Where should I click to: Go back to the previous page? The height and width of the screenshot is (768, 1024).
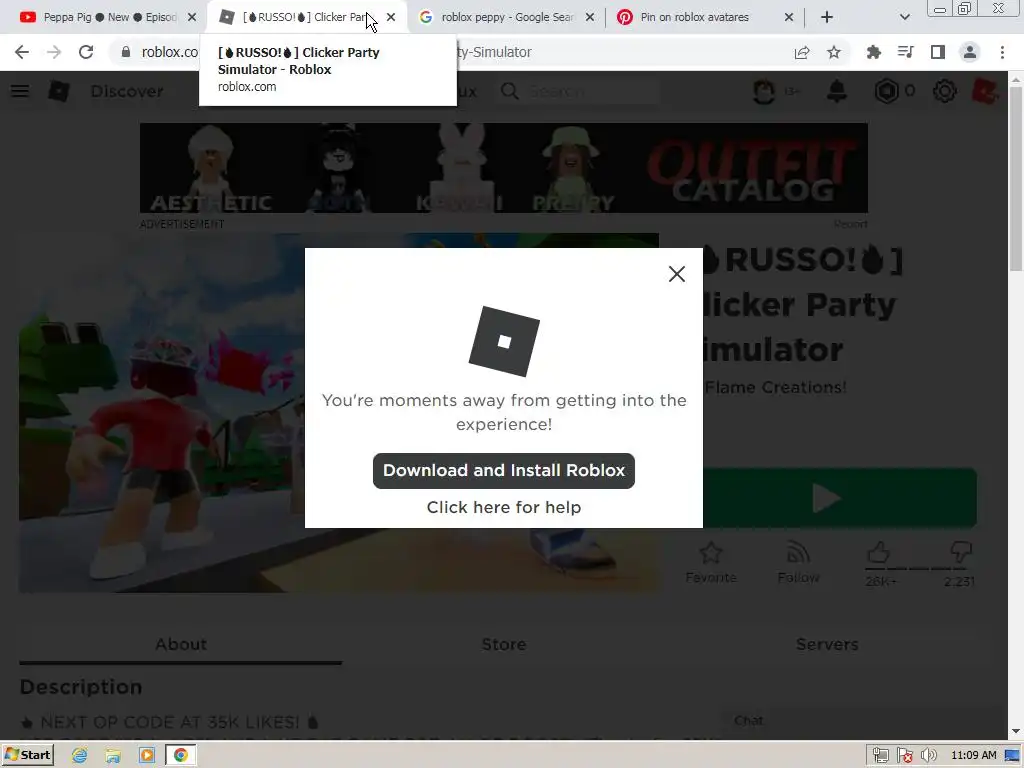22,52
